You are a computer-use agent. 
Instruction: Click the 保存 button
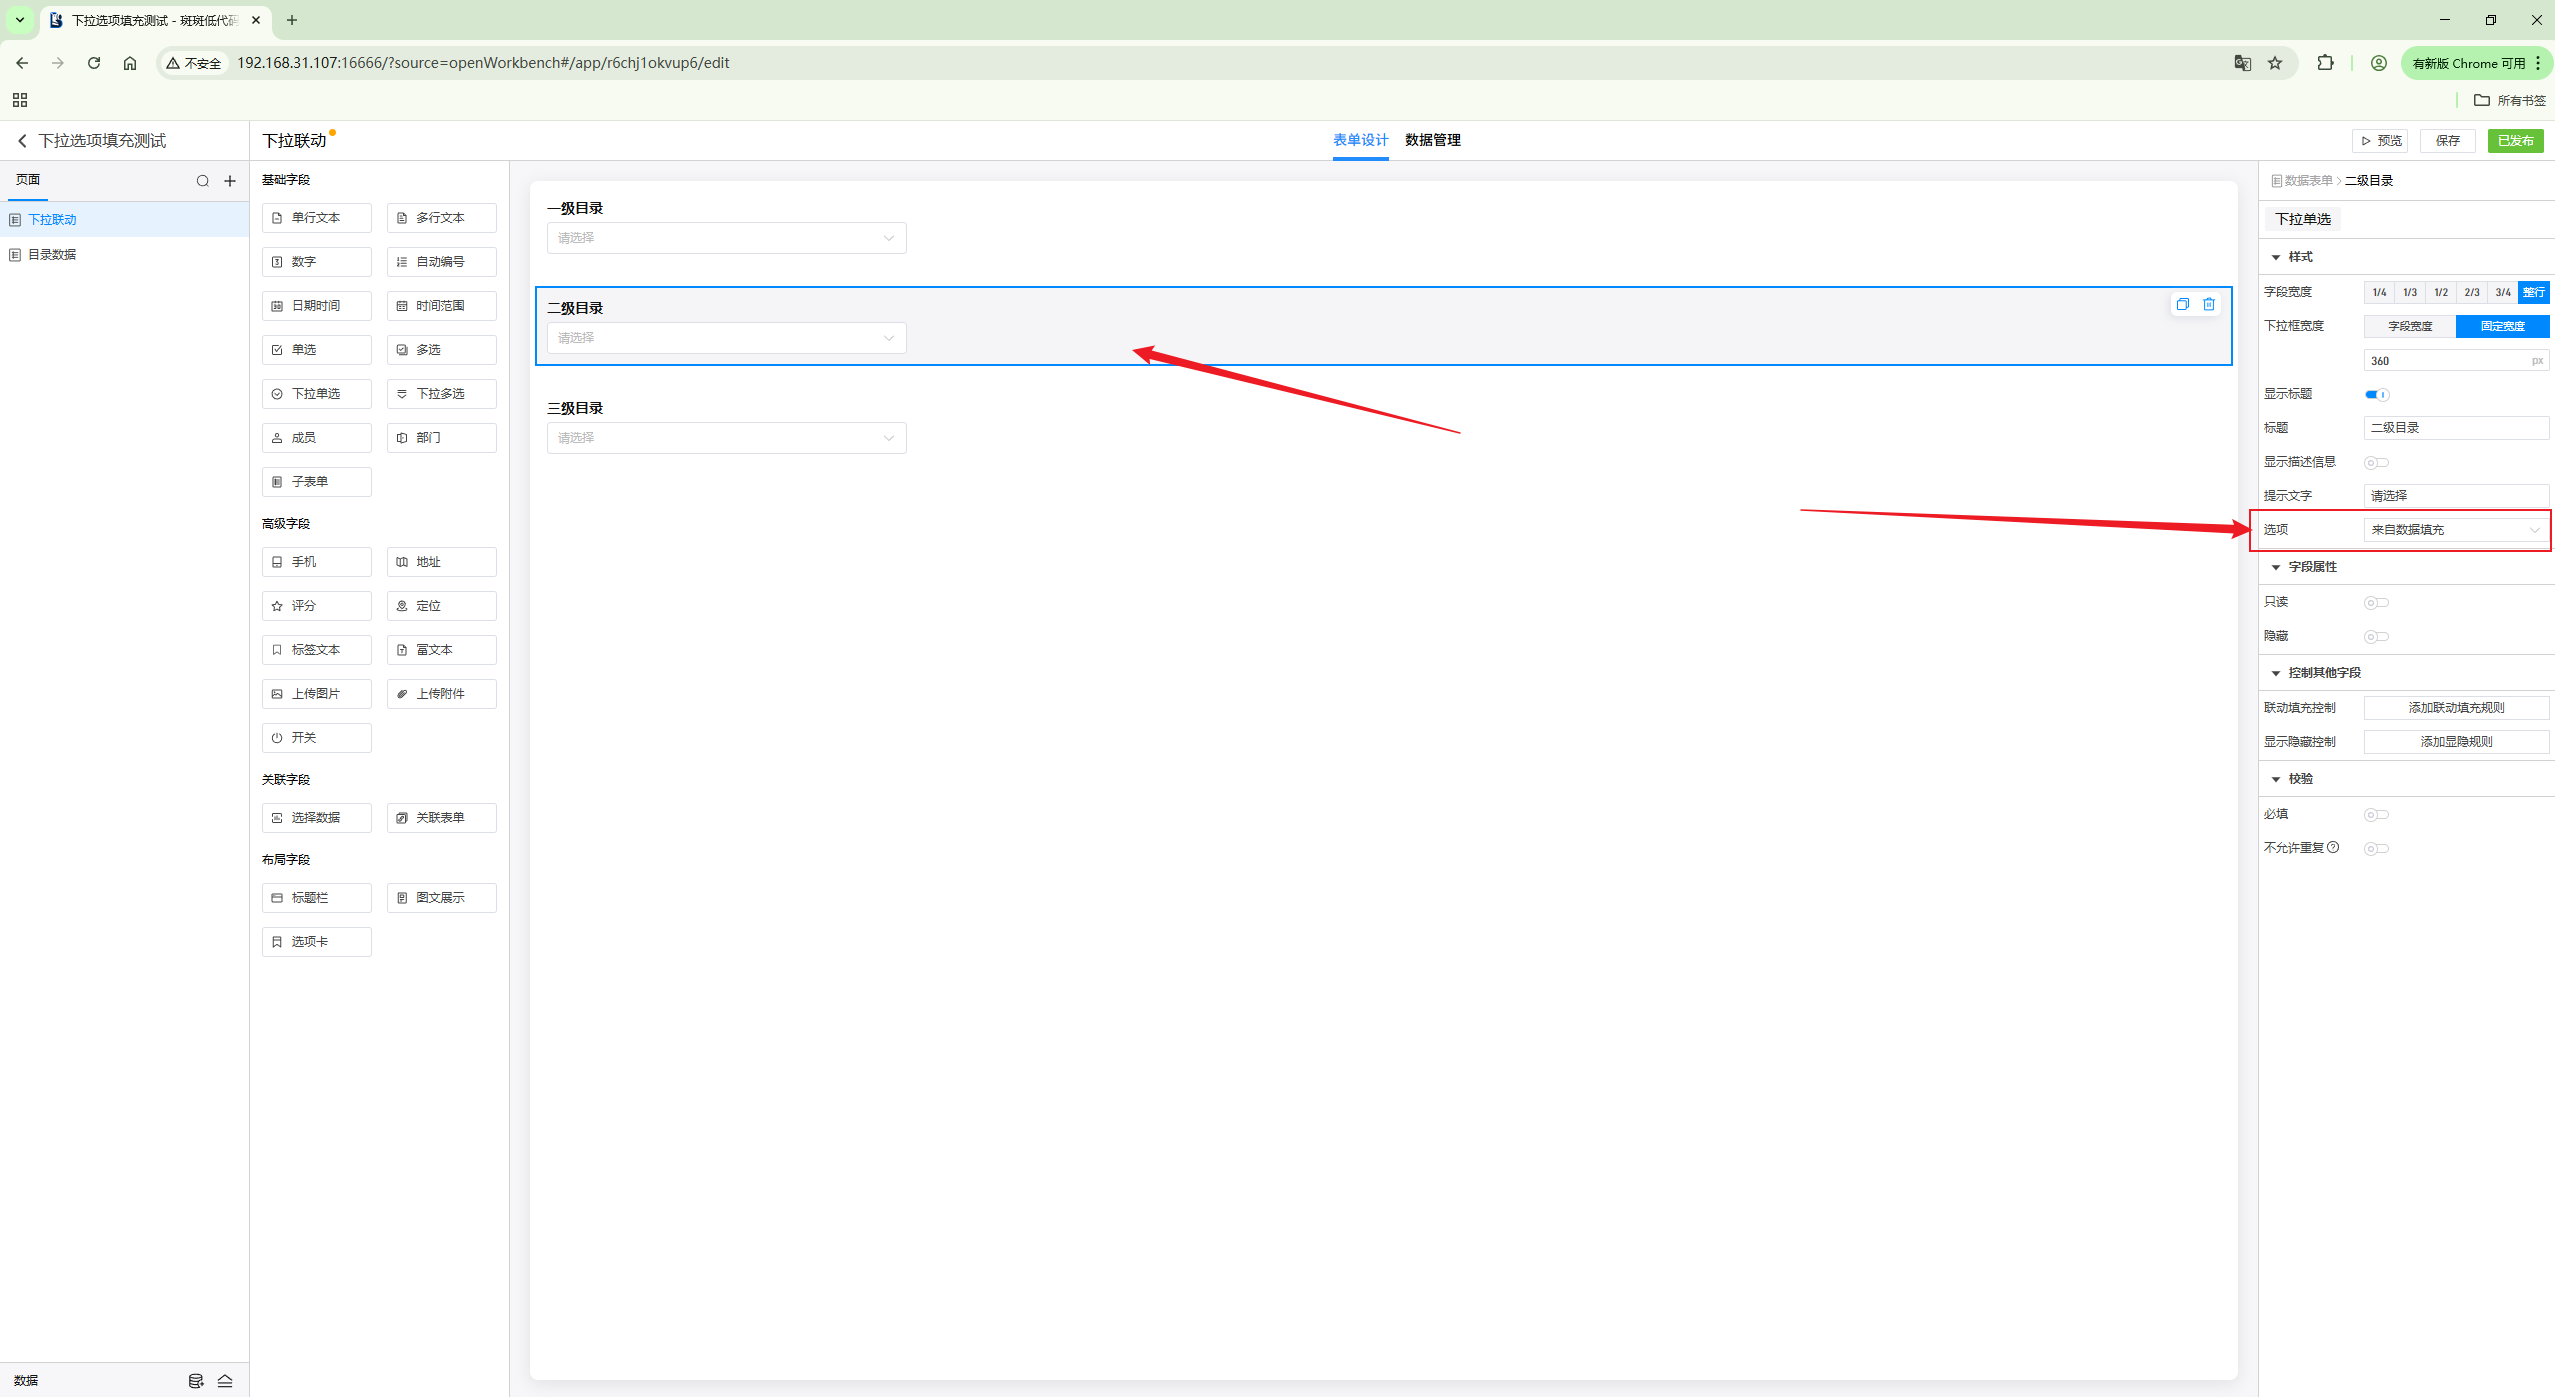(2447, 141)
